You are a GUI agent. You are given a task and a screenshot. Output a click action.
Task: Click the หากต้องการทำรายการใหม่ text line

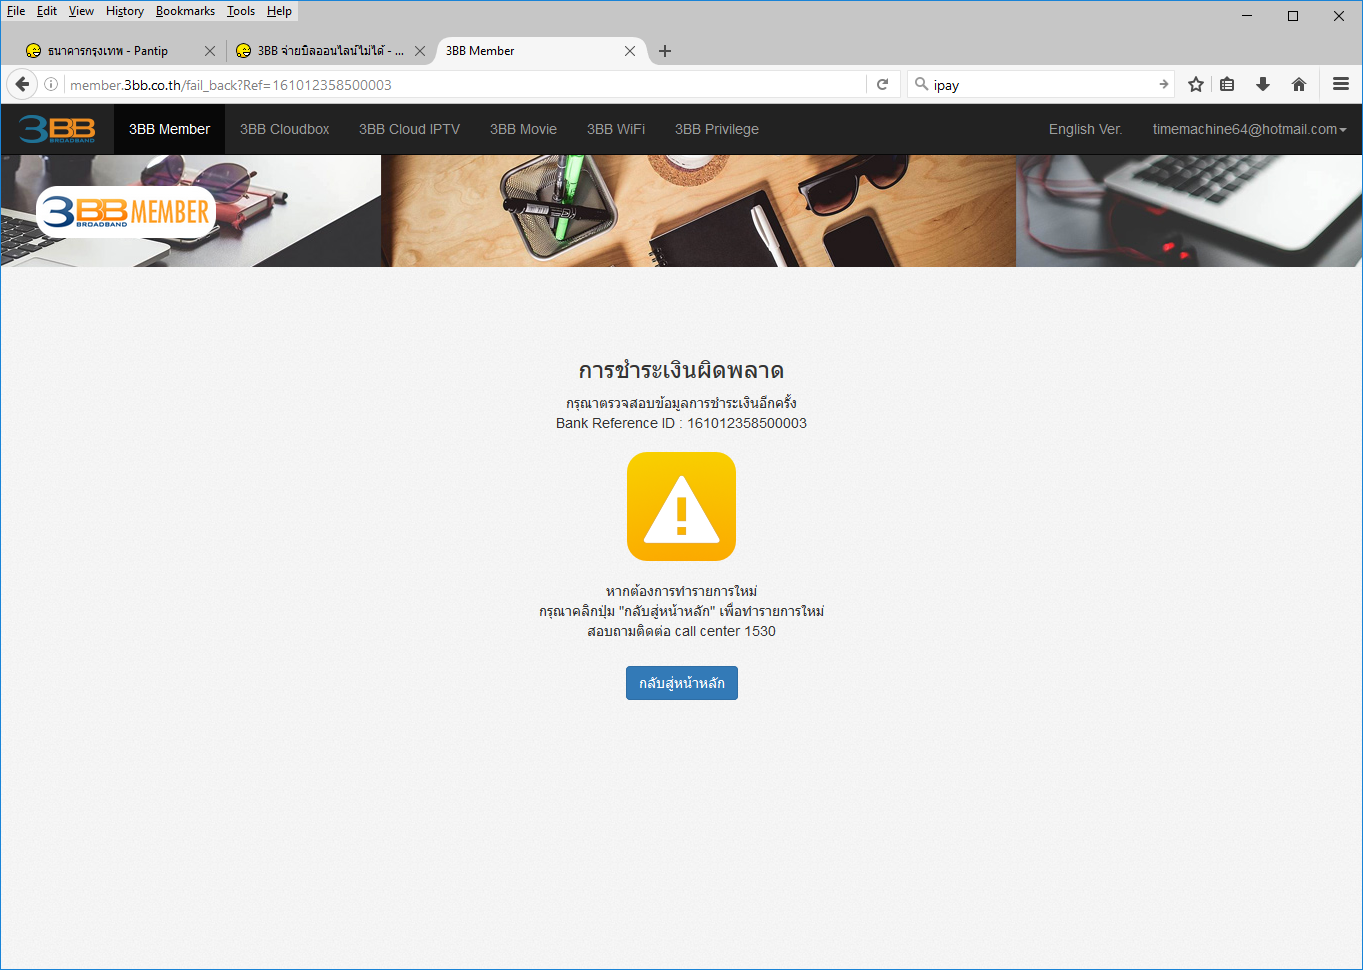click(681, 591)
